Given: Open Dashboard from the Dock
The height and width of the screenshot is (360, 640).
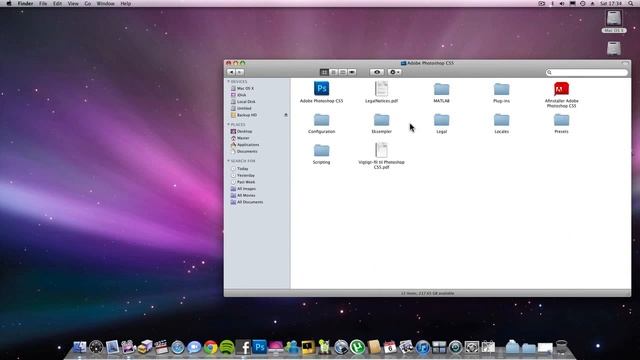Looking at the screenshot, I should click(96, 347).
